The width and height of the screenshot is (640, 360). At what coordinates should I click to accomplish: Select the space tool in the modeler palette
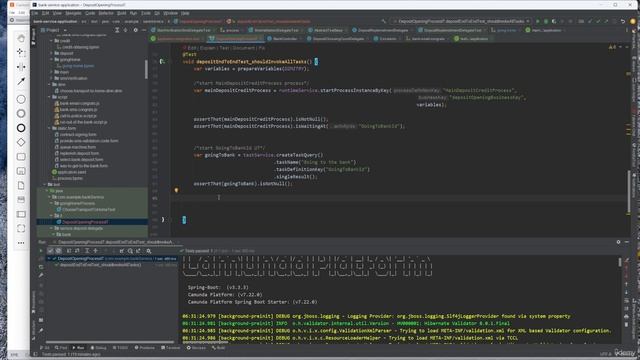click(x=21, y=67)
